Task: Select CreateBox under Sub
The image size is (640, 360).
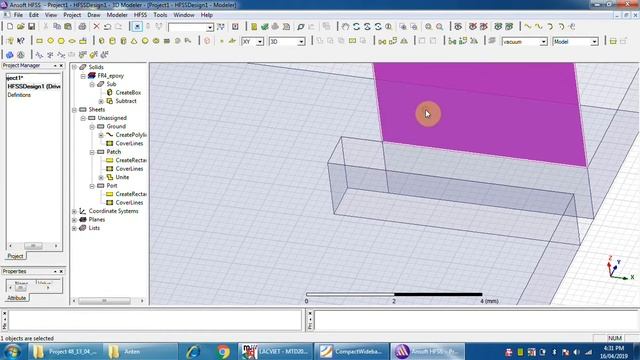Action: point(128,93)
